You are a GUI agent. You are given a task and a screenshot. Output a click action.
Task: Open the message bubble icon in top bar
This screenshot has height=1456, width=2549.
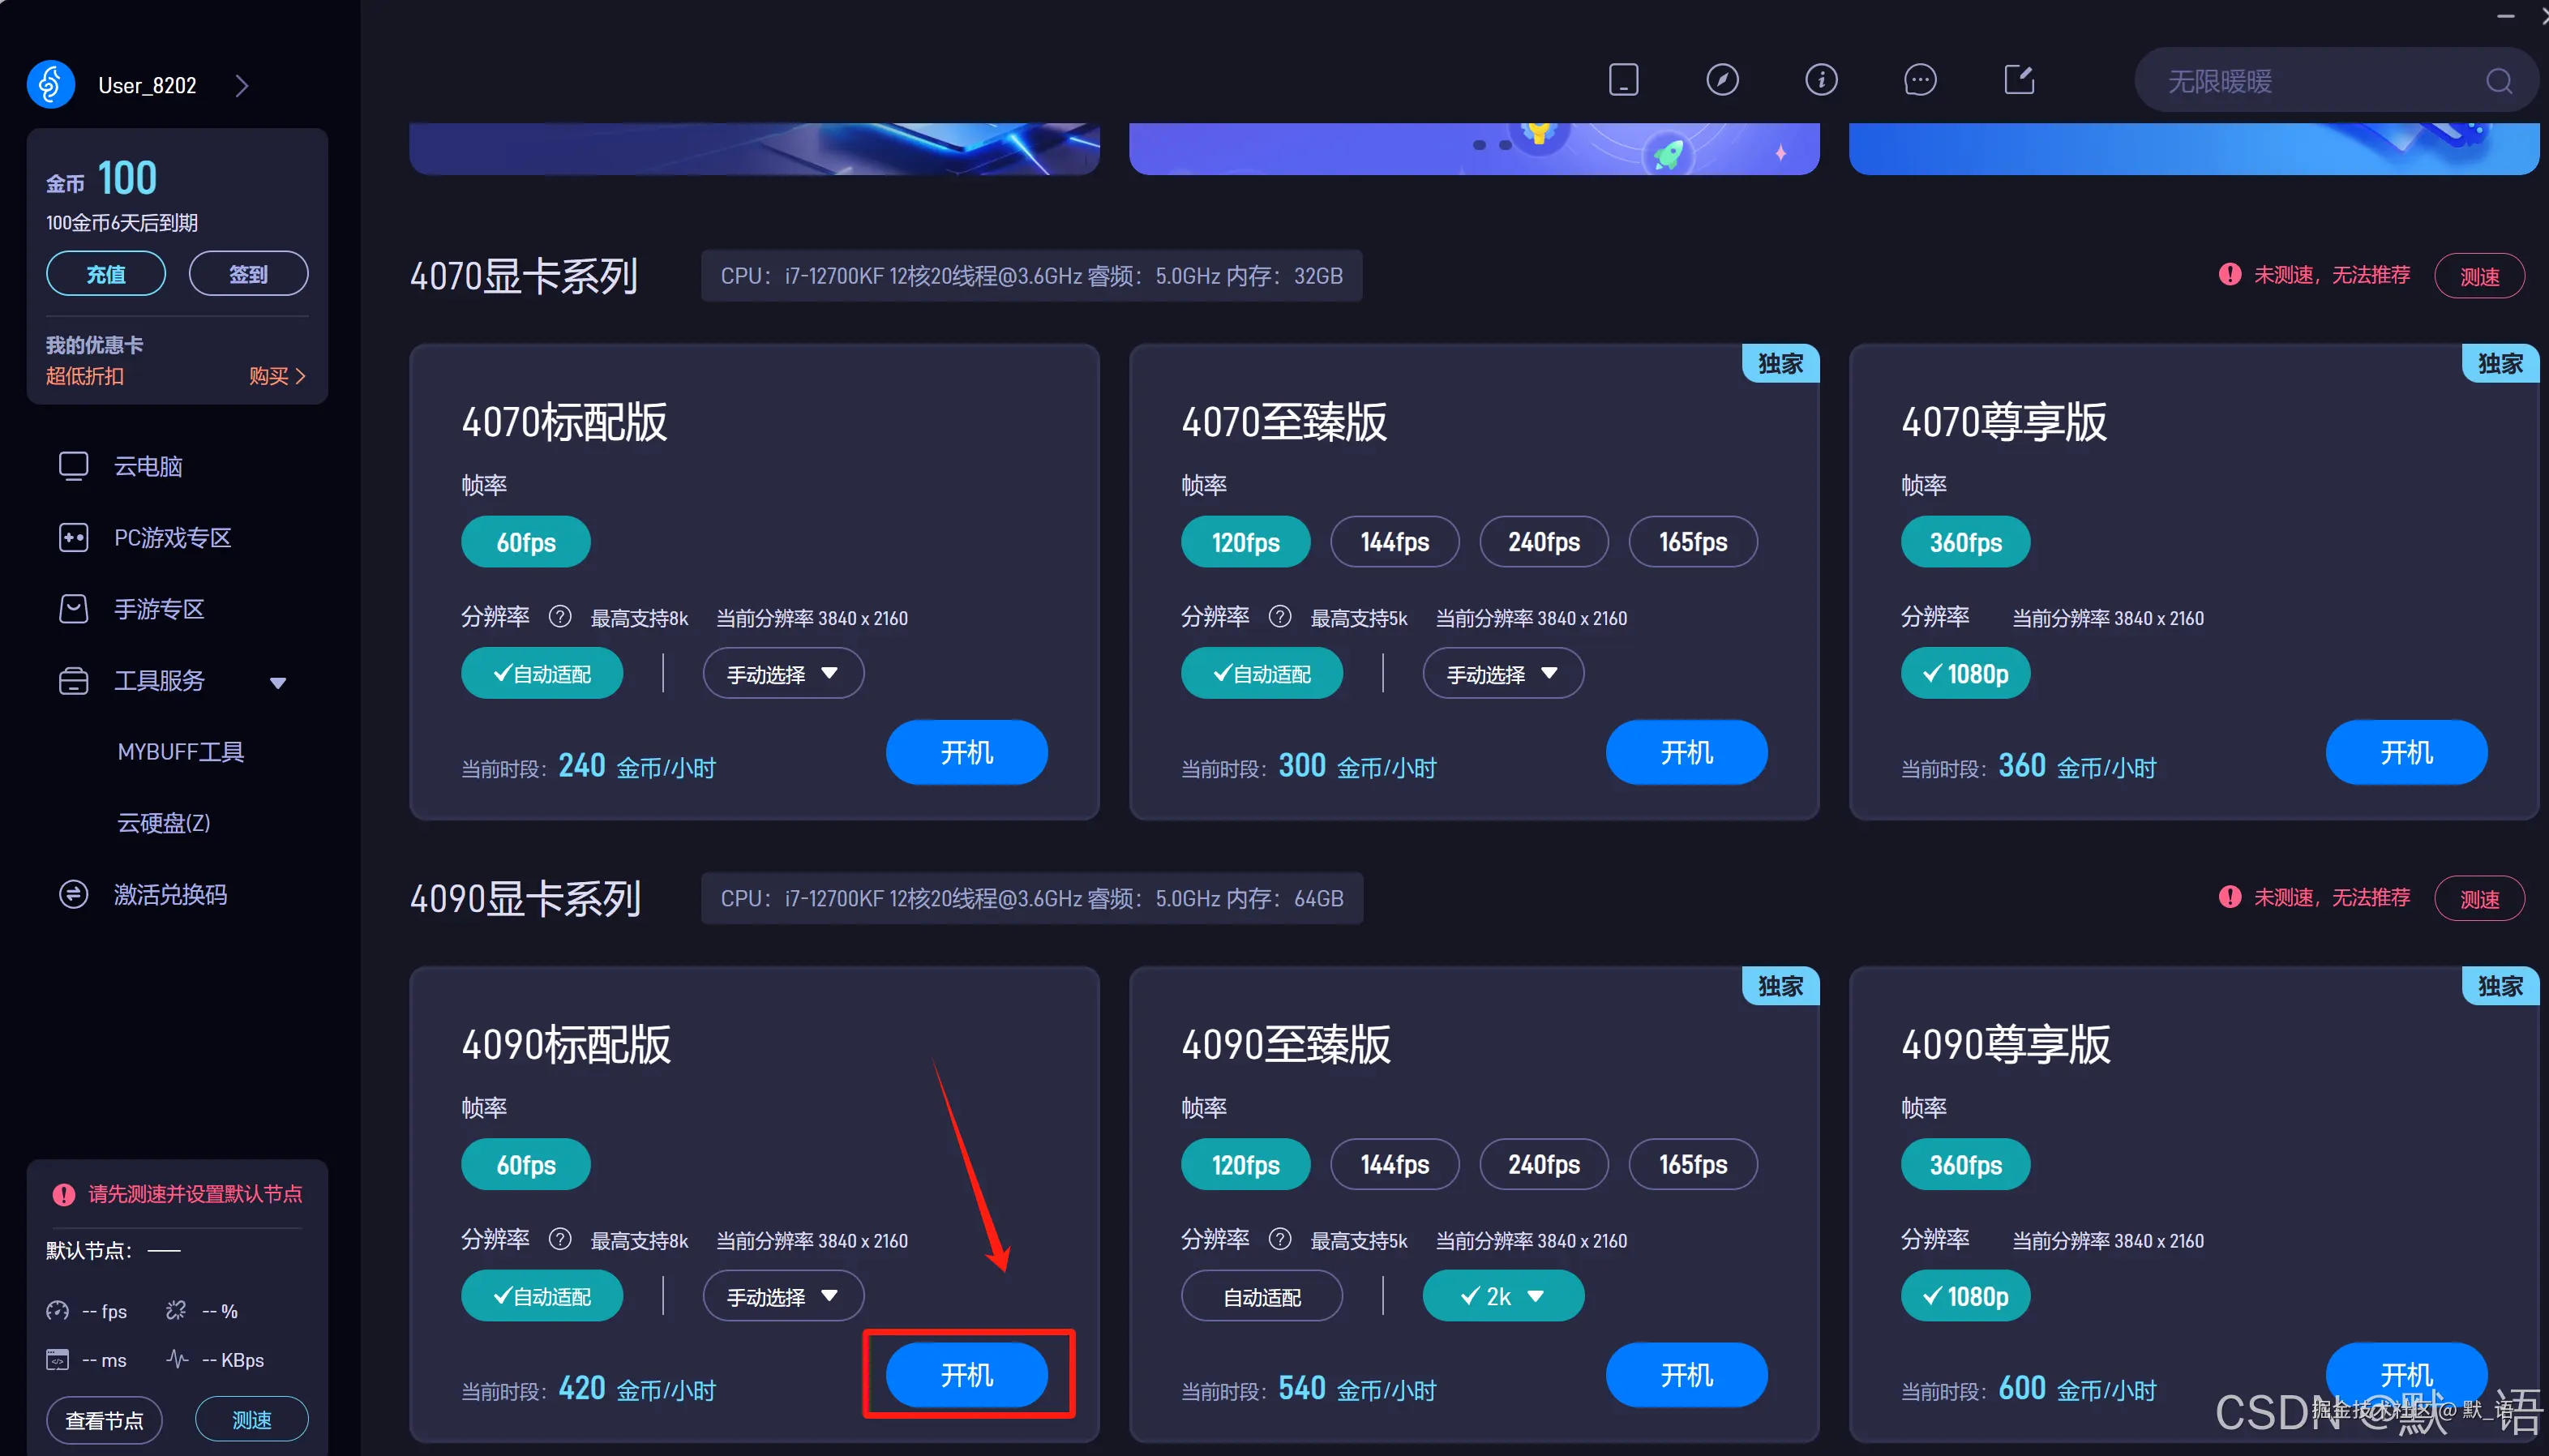click(1919, 79)
